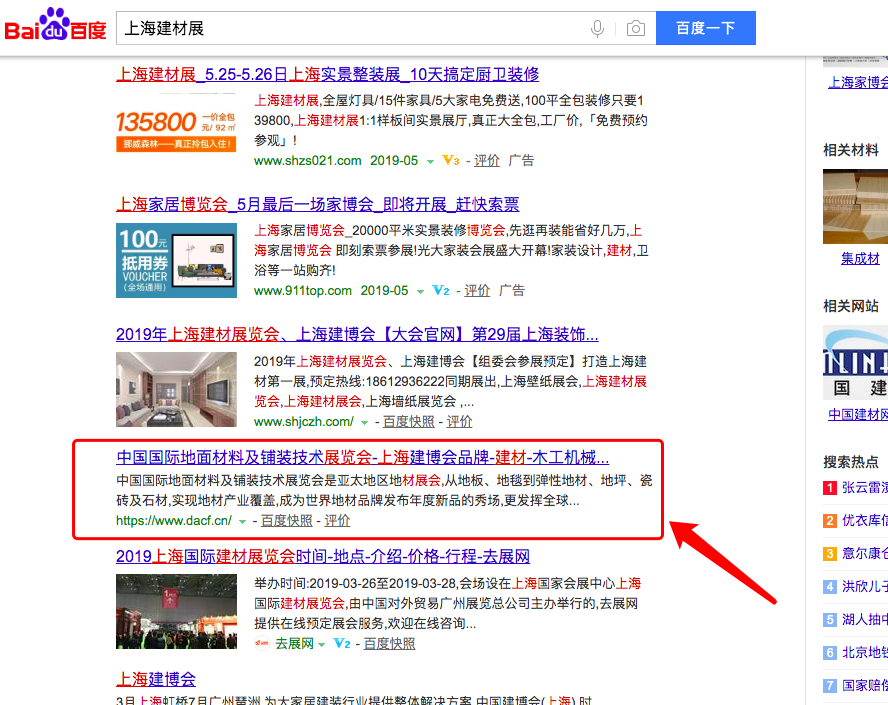Open hot search item 张云雷

(x=865, y=488)
